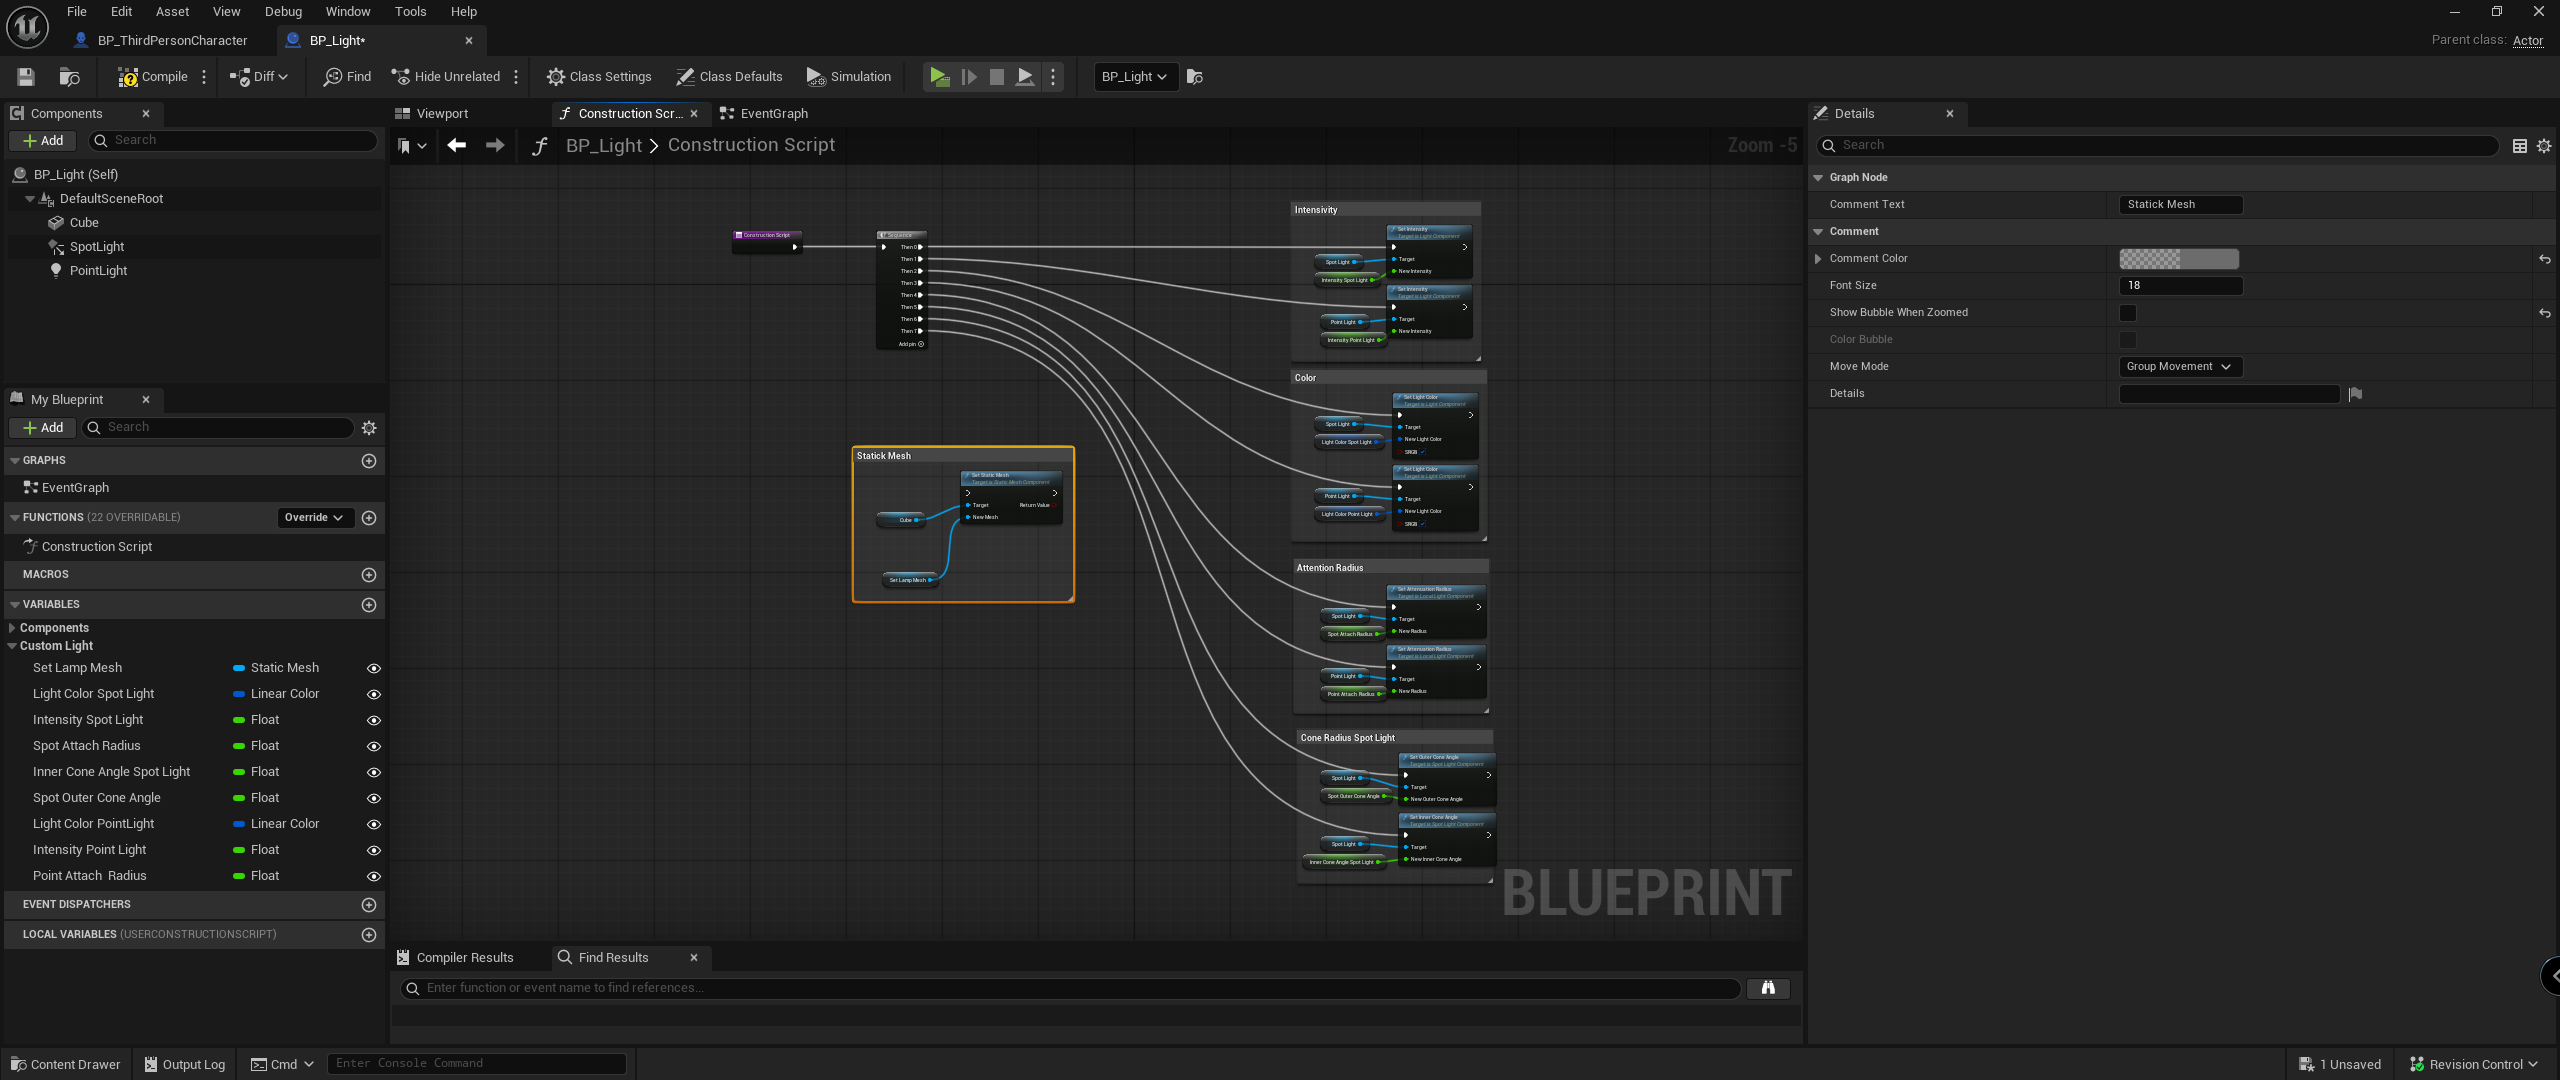
Task: Click the save blueprint icon
Action: coord(26,77)
